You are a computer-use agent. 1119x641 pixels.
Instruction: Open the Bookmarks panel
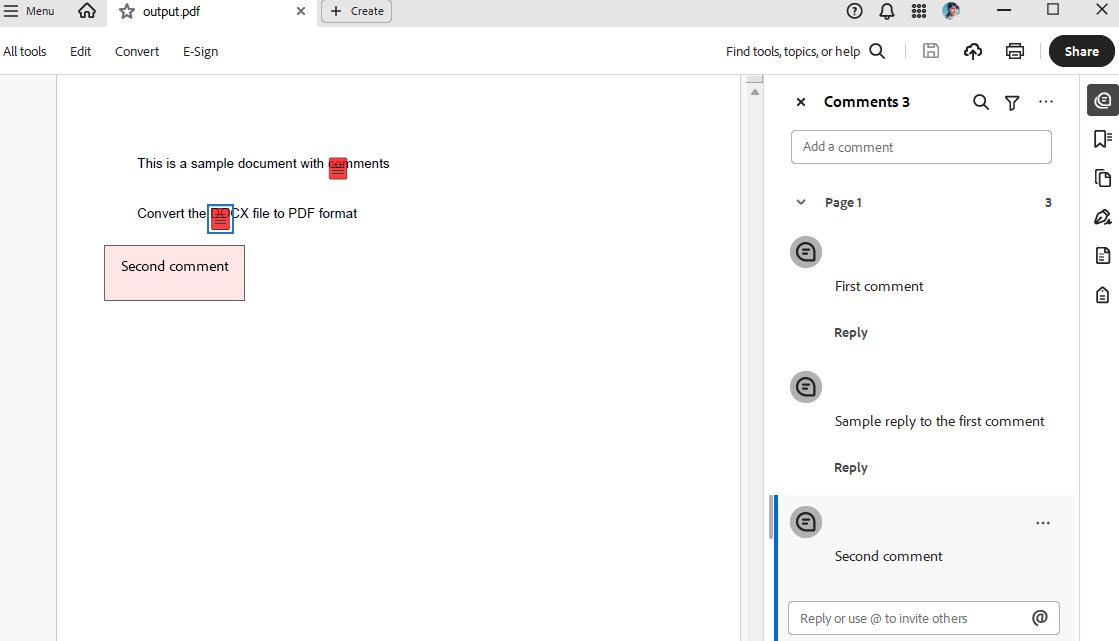pyautogui.click(x=1102, y=138)
